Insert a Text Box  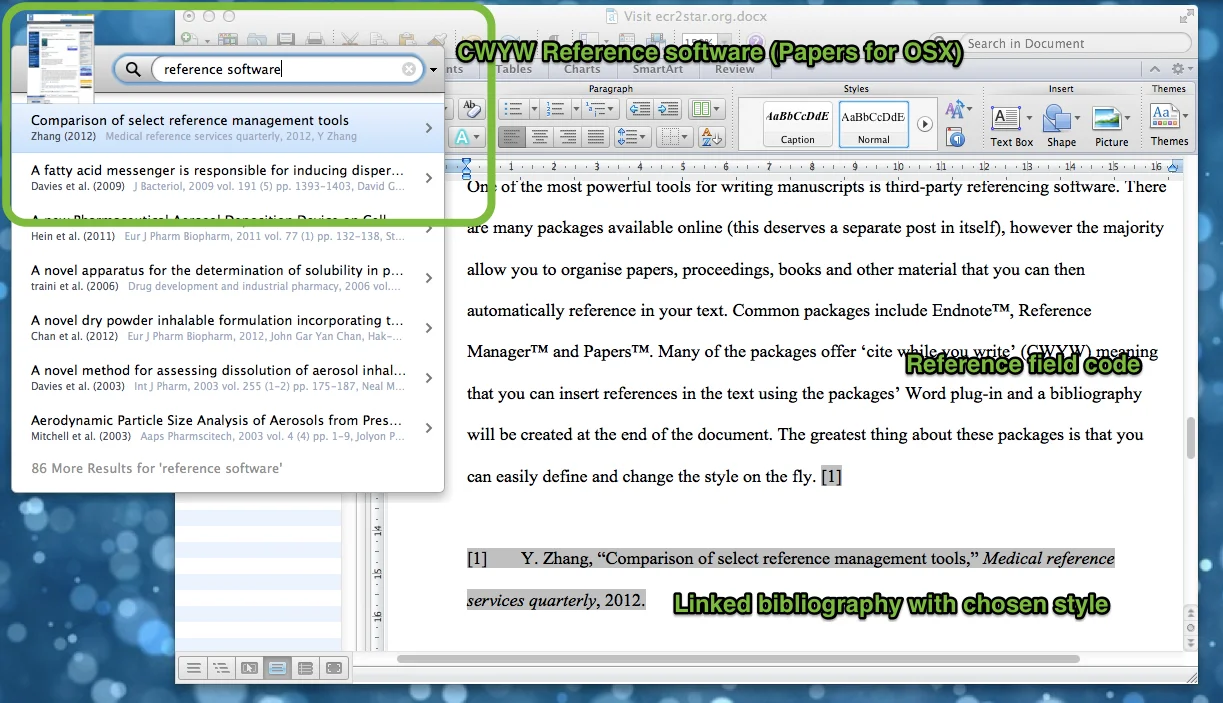click(1012, 124)
